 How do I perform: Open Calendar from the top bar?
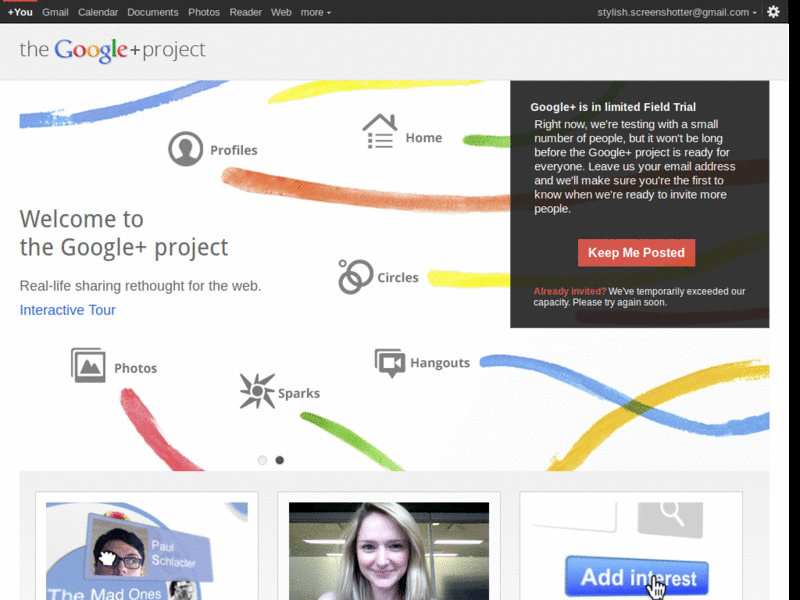pos(97,12)
